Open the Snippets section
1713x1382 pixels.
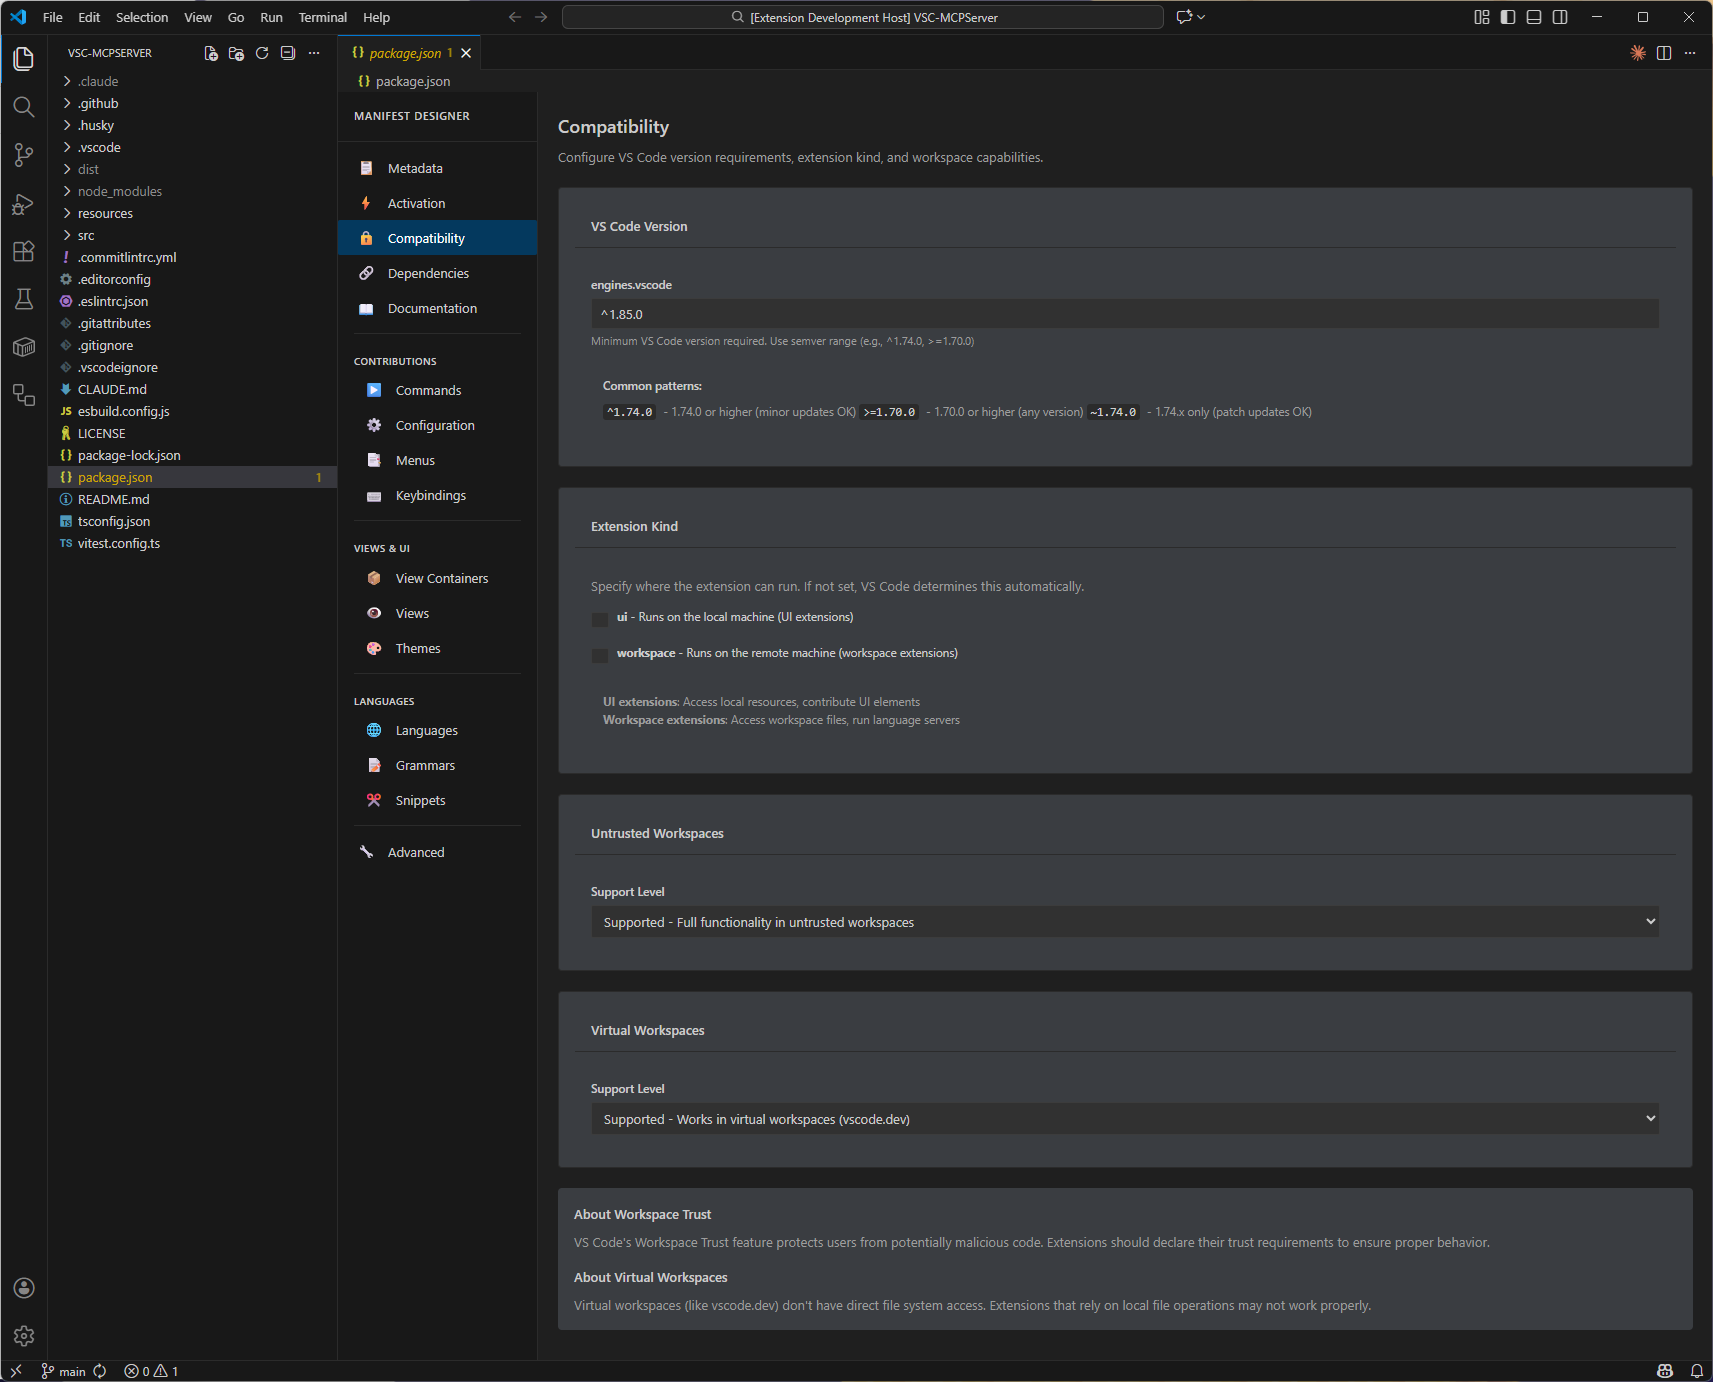[x=437, y=800]
